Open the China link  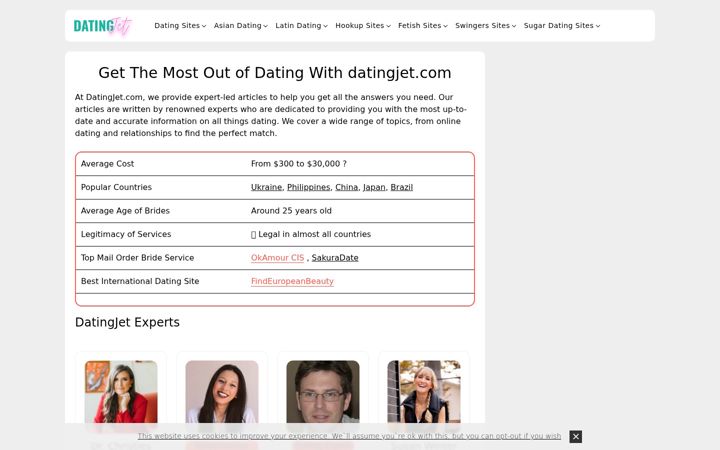point(346,187)
